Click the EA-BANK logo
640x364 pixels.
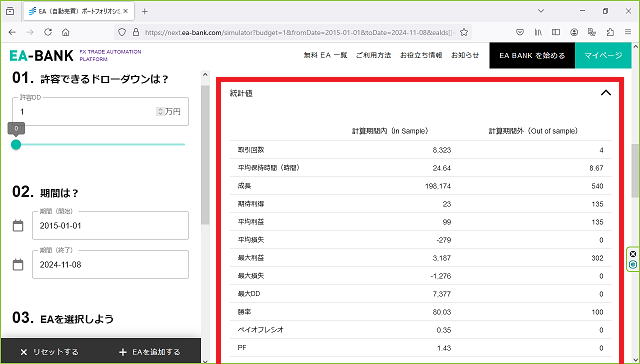tap(41, 55)
